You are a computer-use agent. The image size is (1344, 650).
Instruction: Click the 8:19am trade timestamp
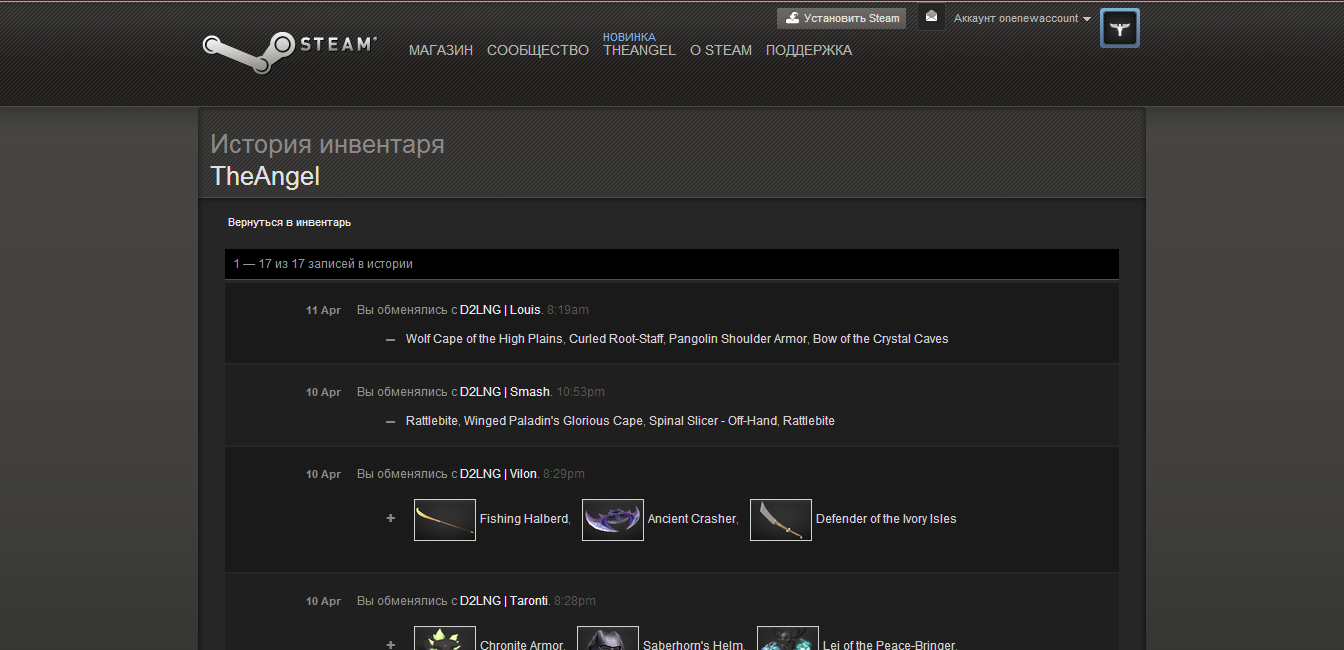[568, 310]
